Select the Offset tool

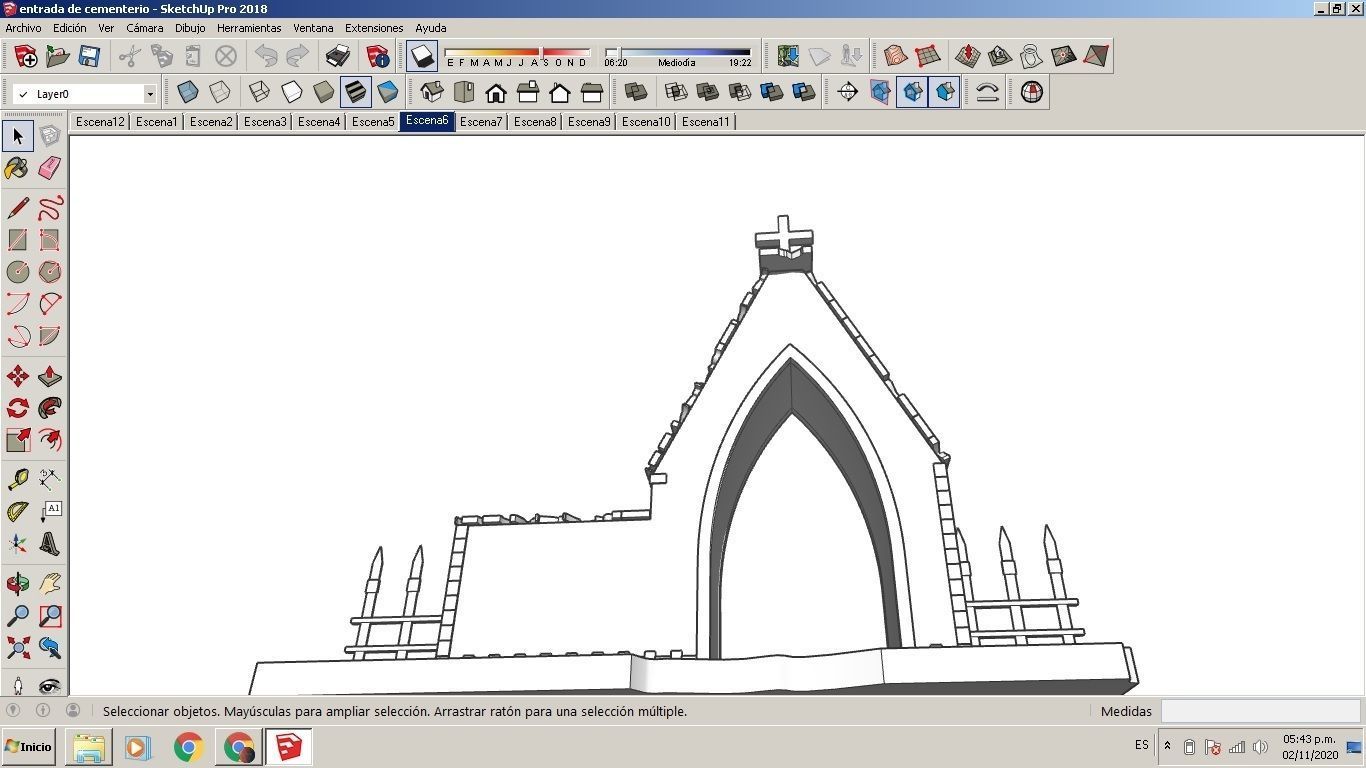tap(50, 440)
